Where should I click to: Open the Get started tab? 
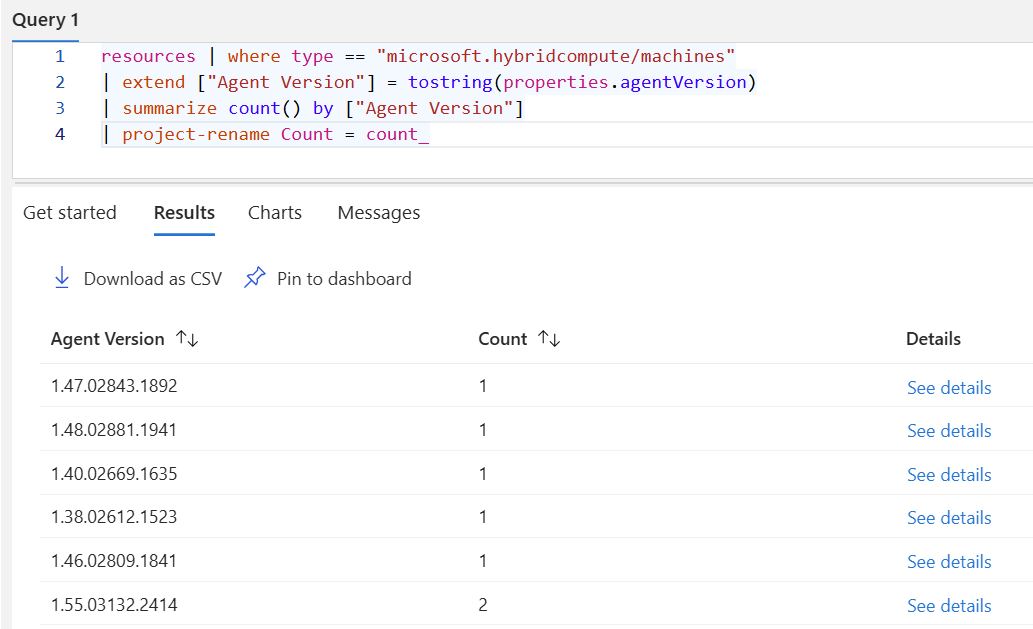70,213
